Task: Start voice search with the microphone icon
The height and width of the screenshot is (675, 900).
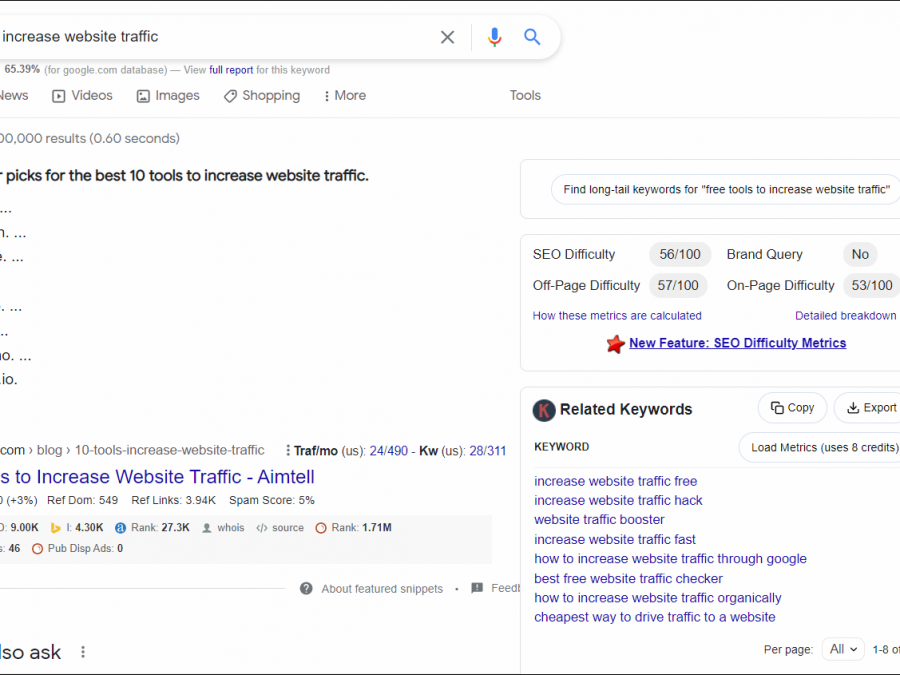Action: pyautogui.click(x=494, y=37)
